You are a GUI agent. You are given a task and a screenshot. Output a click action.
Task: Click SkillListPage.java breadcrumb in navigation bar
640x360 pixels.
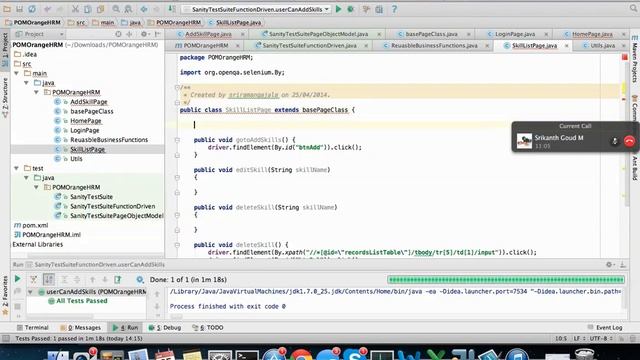[x=235, y=23]
